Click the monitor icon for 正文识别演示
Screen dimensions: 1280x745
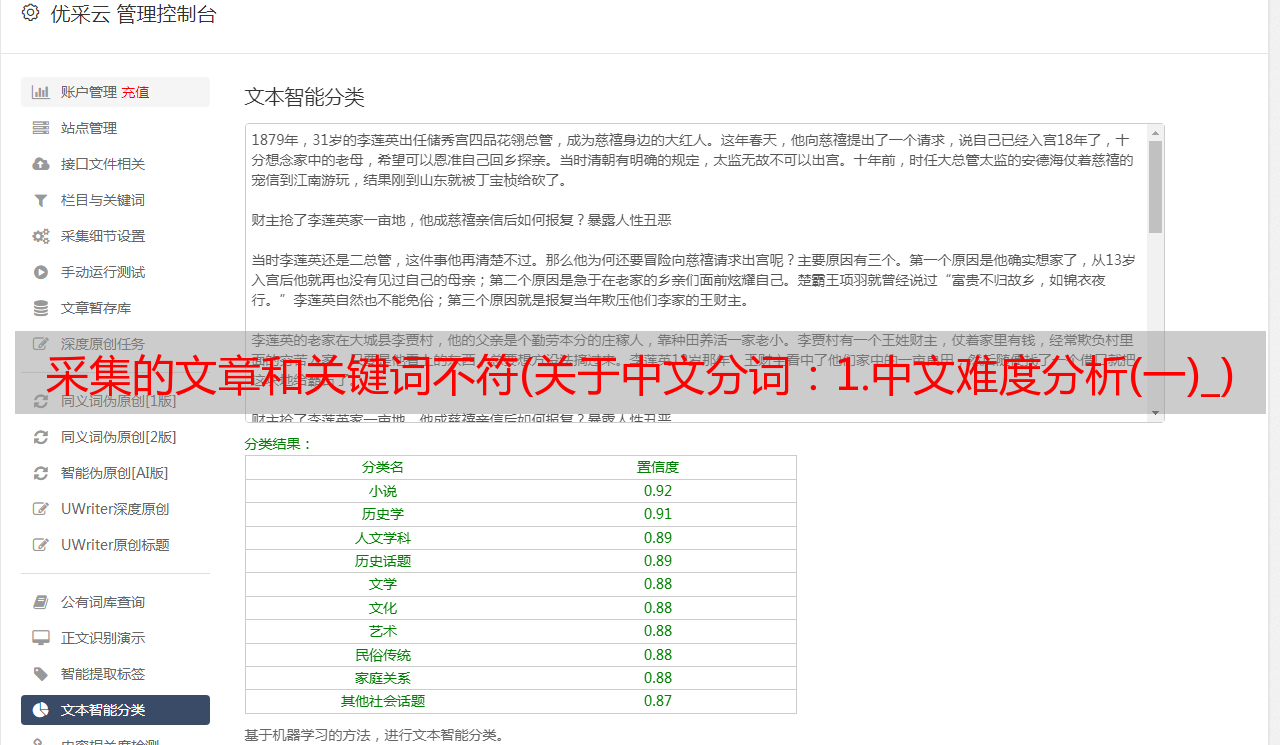tap(41, 638)
